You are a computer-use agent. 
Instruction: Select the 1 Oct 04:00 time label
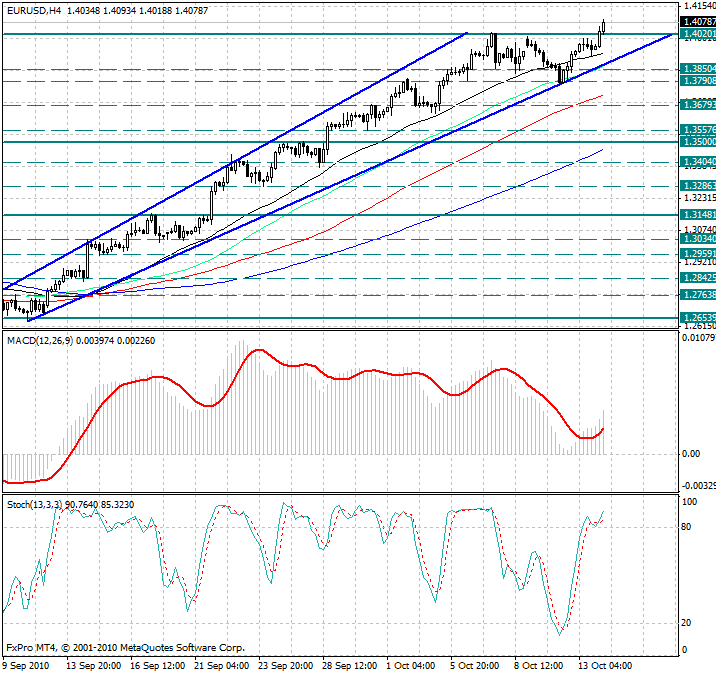pos(411,666)
